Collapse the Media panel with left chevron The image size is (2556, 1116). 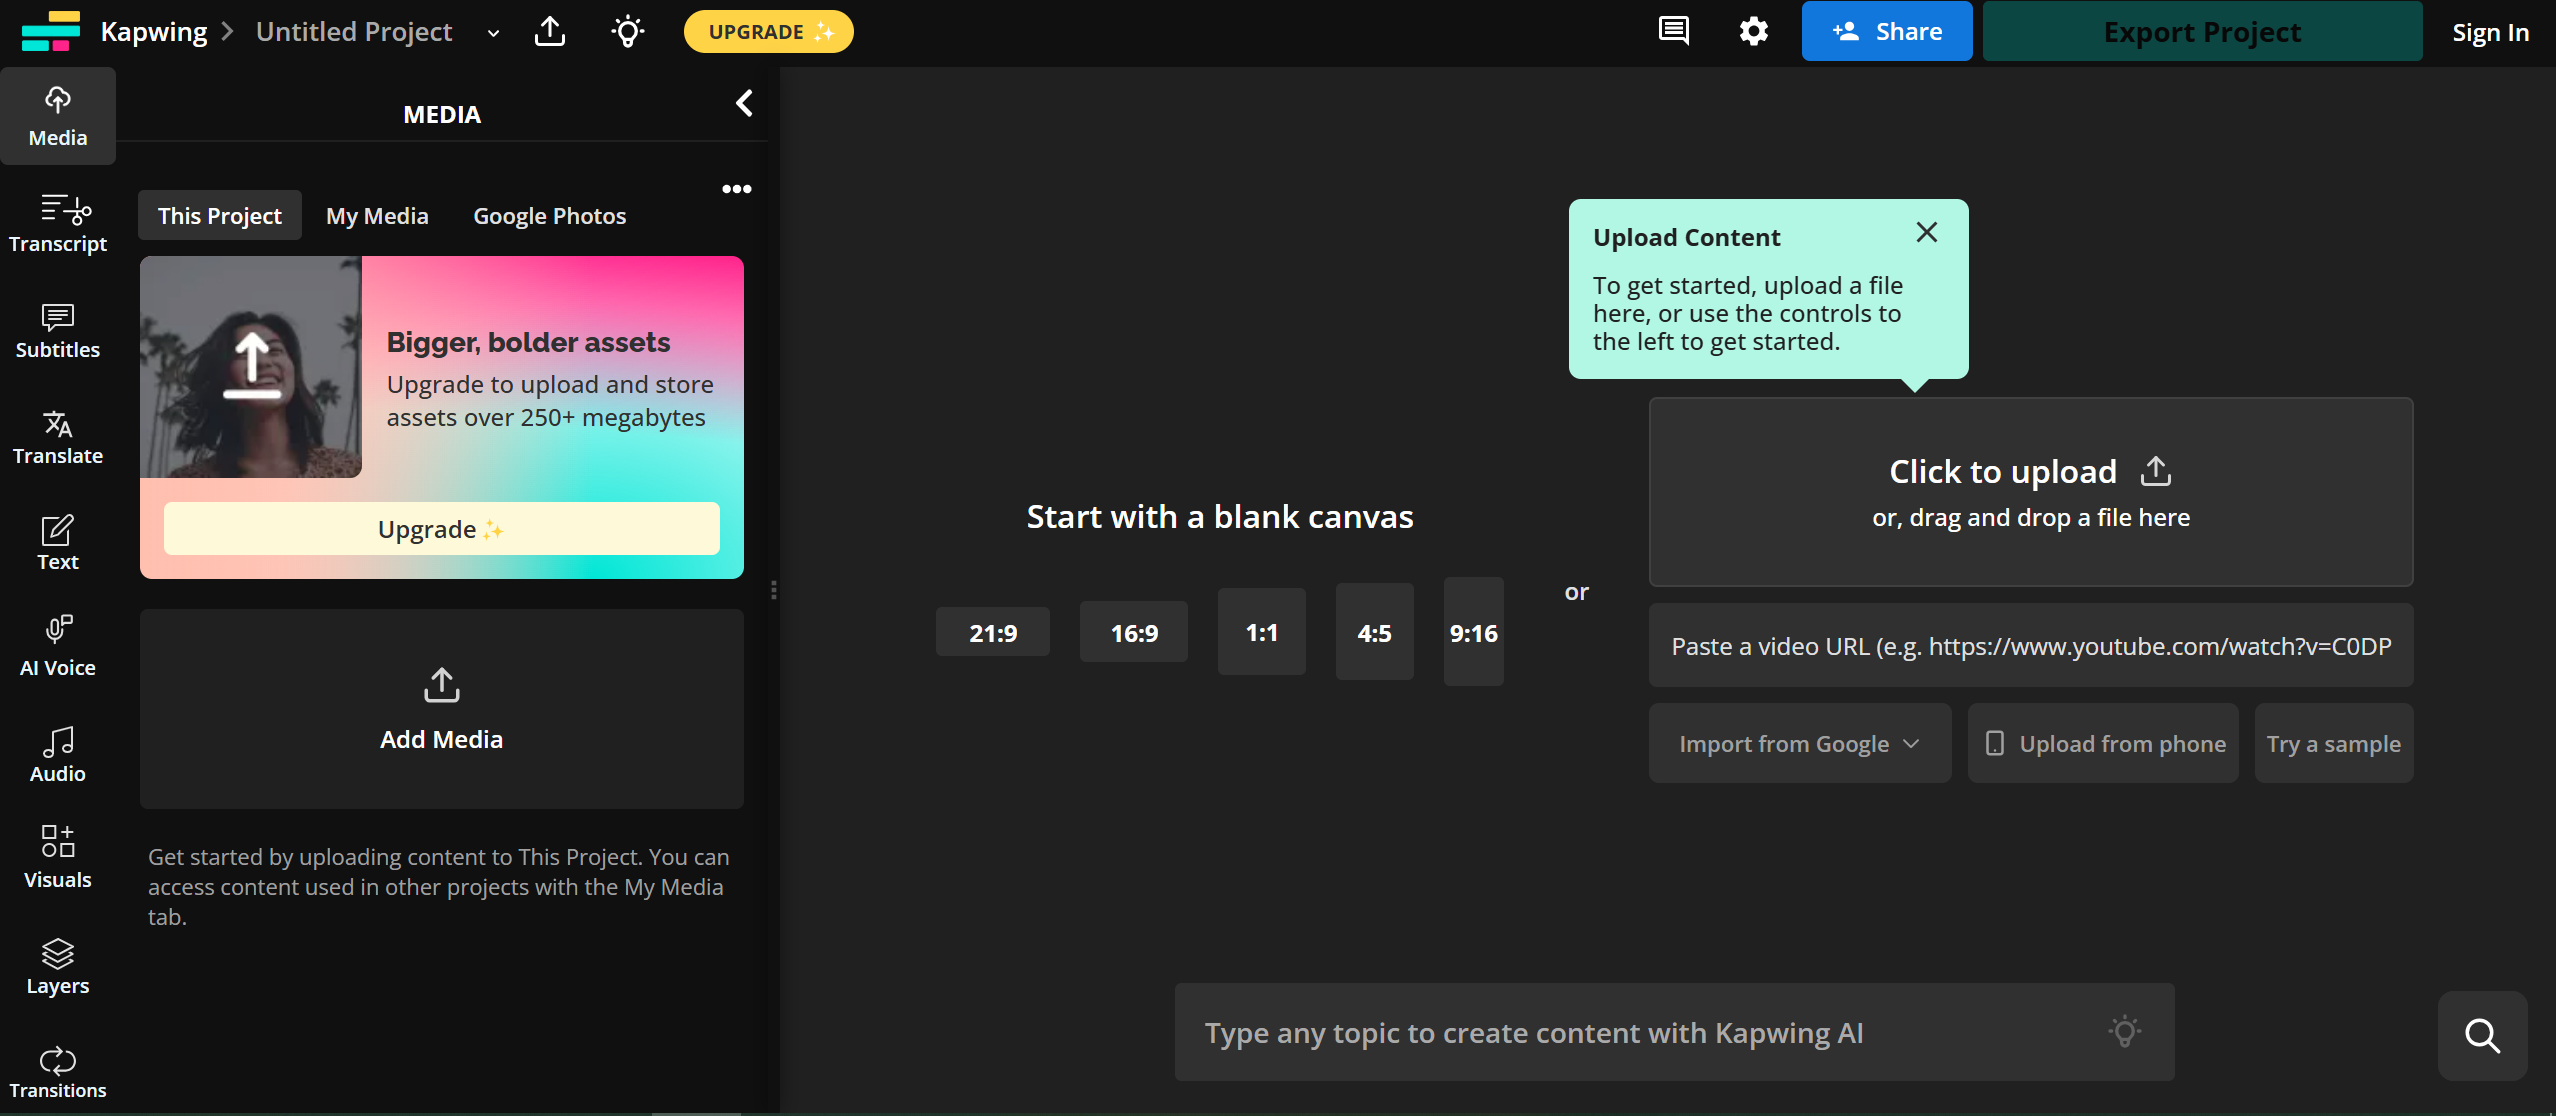[744, 103]
